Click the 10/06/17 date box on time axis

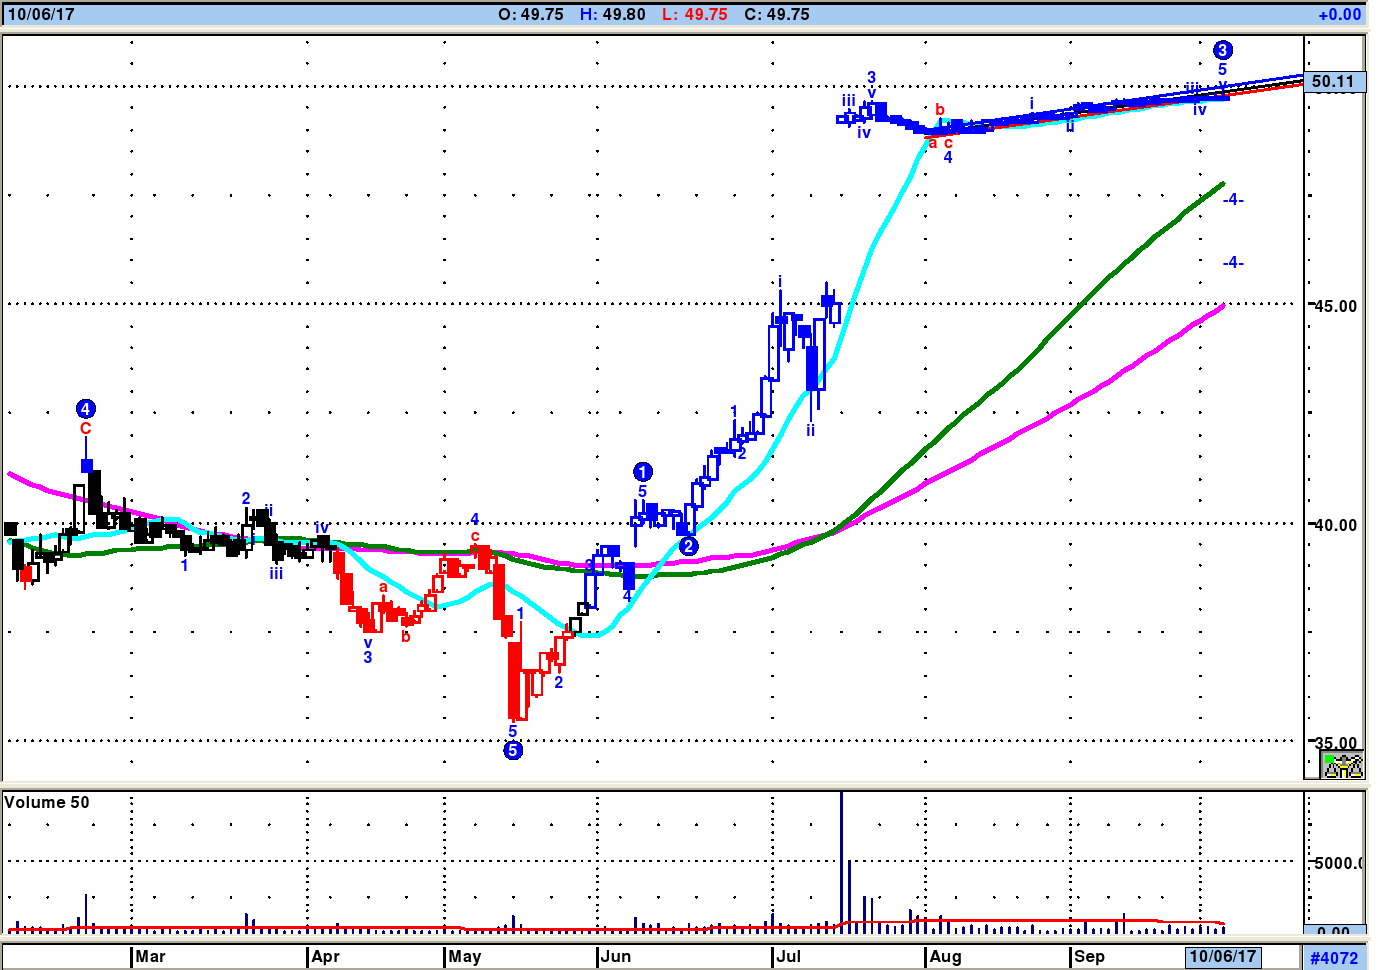[x=1222, y=957]
